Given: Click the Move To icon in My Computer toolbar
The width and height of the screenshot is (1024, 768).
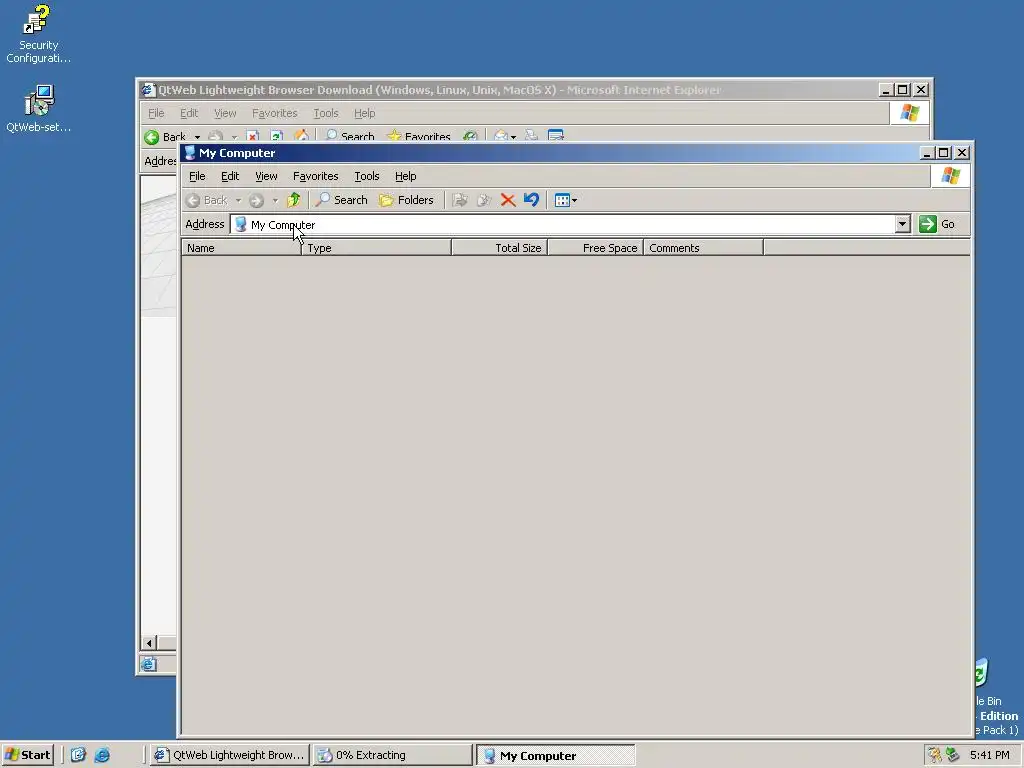Looking at the screenshot, I should coord(460,200).
